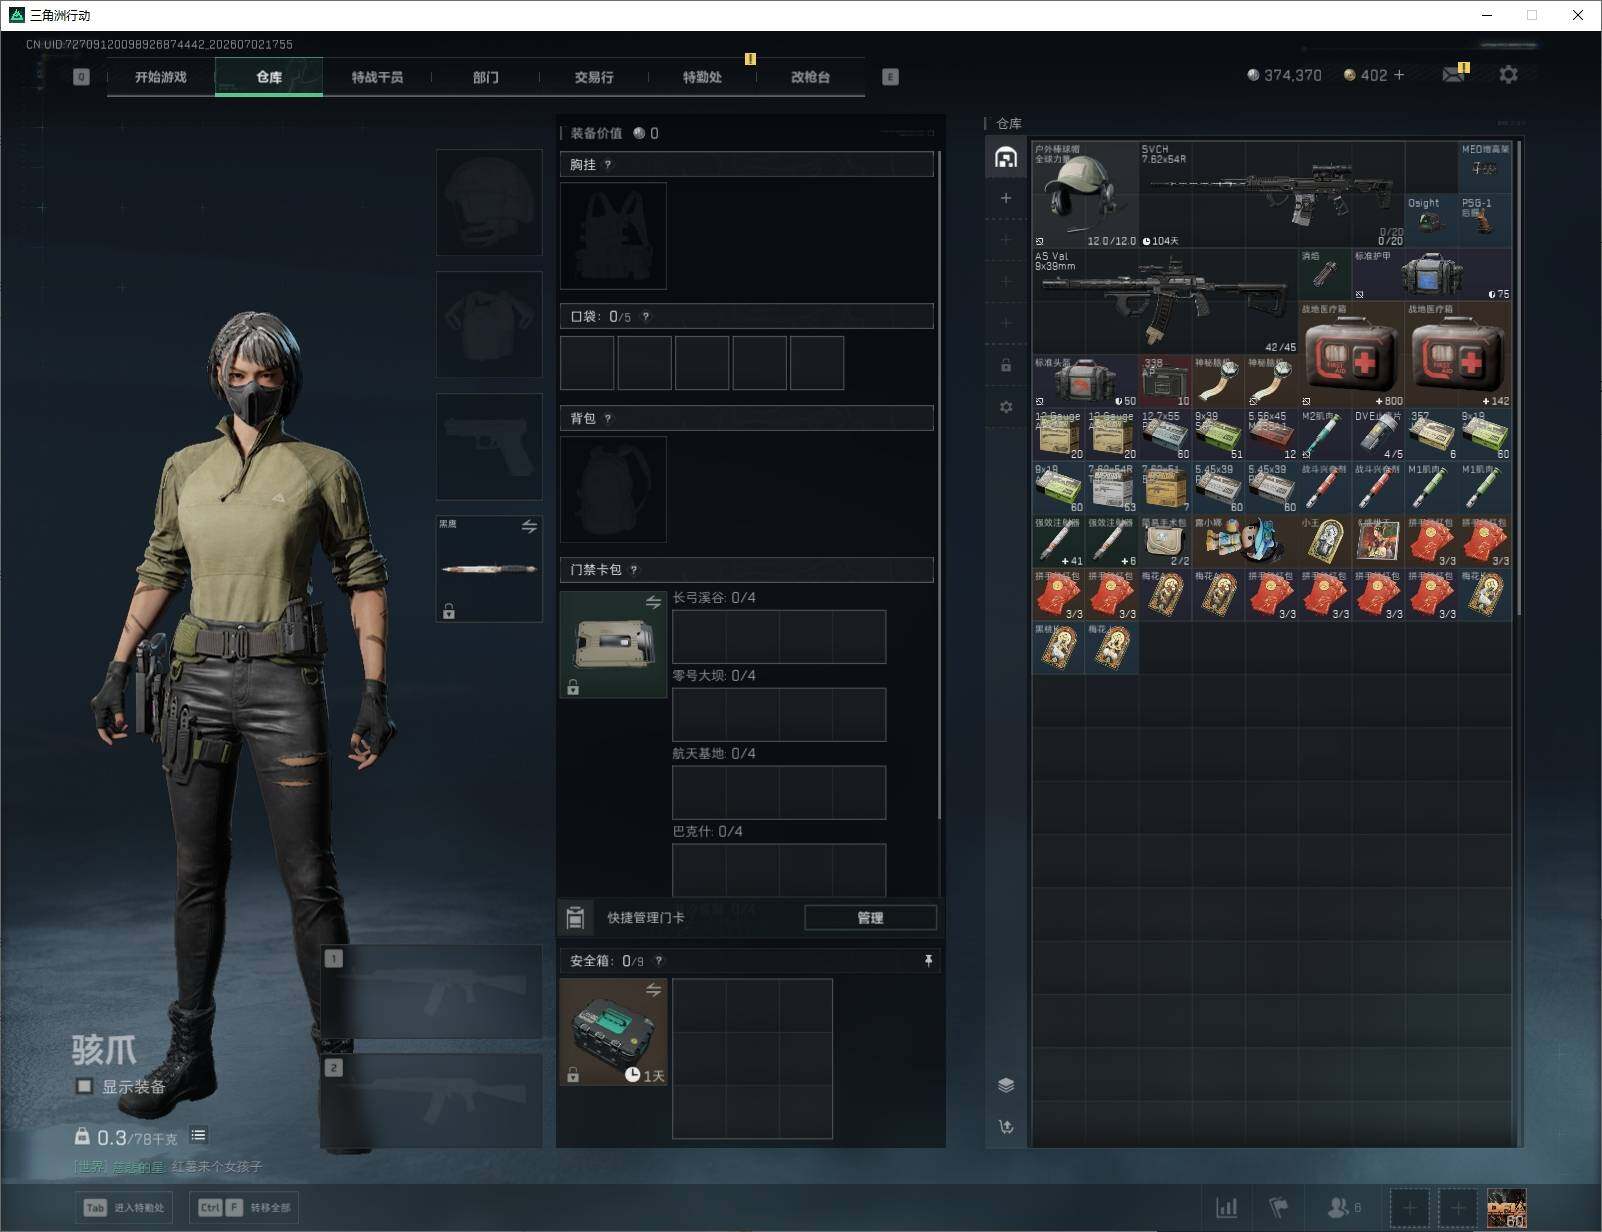
Task: Add currency with the plus beside 402
Action: [x=1399, y=75]
